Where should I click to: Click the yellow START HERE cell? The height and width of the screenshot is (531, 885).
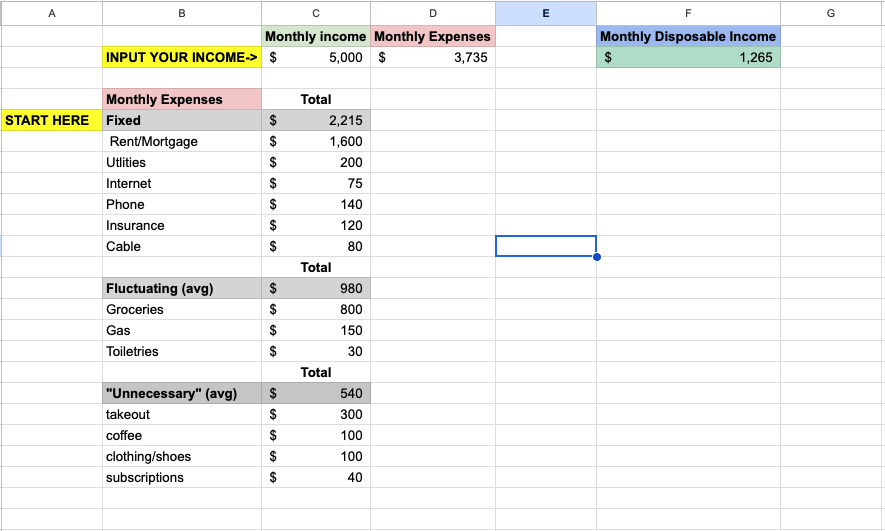(51, 120)
